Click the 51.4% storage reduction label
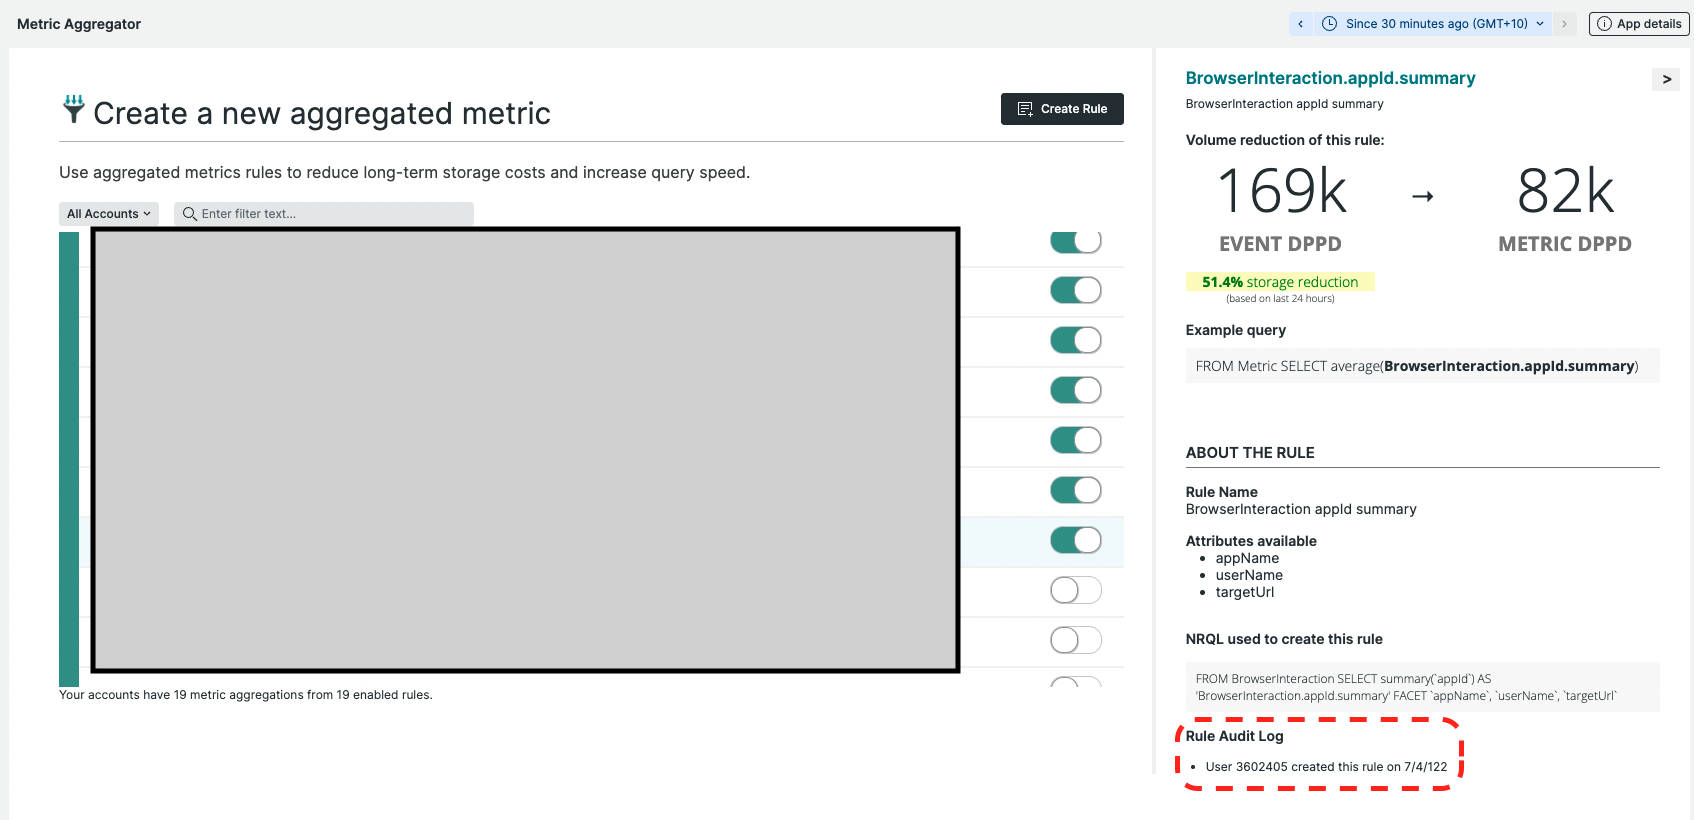This screenshot has width=1694, height=820. pyautogui.click(x=1280, y=282)
